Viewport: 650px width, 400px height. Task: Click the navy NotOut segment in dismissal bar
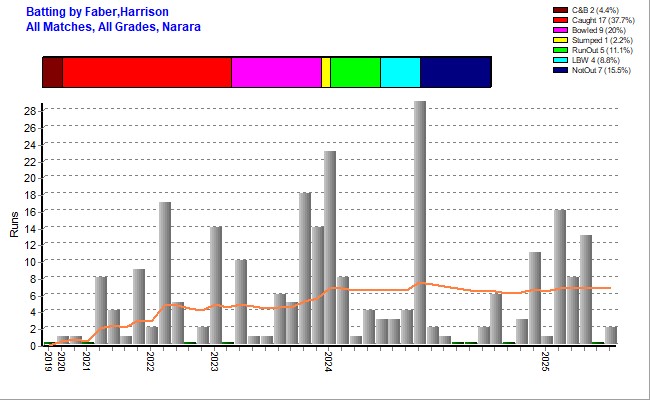(455, 72)
